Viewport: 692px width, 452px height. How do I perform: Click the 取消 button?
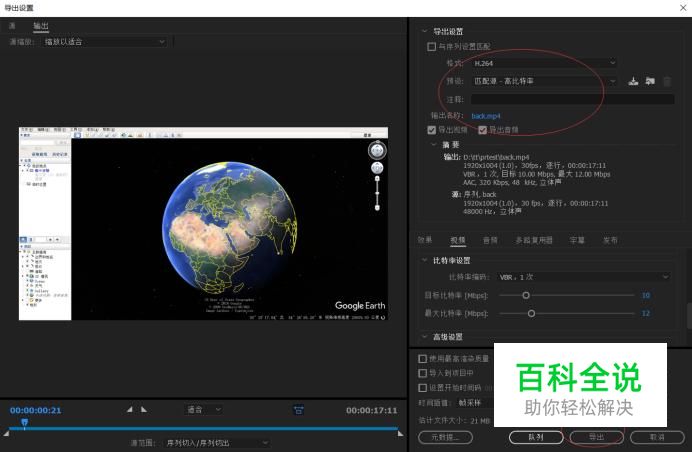657,437
